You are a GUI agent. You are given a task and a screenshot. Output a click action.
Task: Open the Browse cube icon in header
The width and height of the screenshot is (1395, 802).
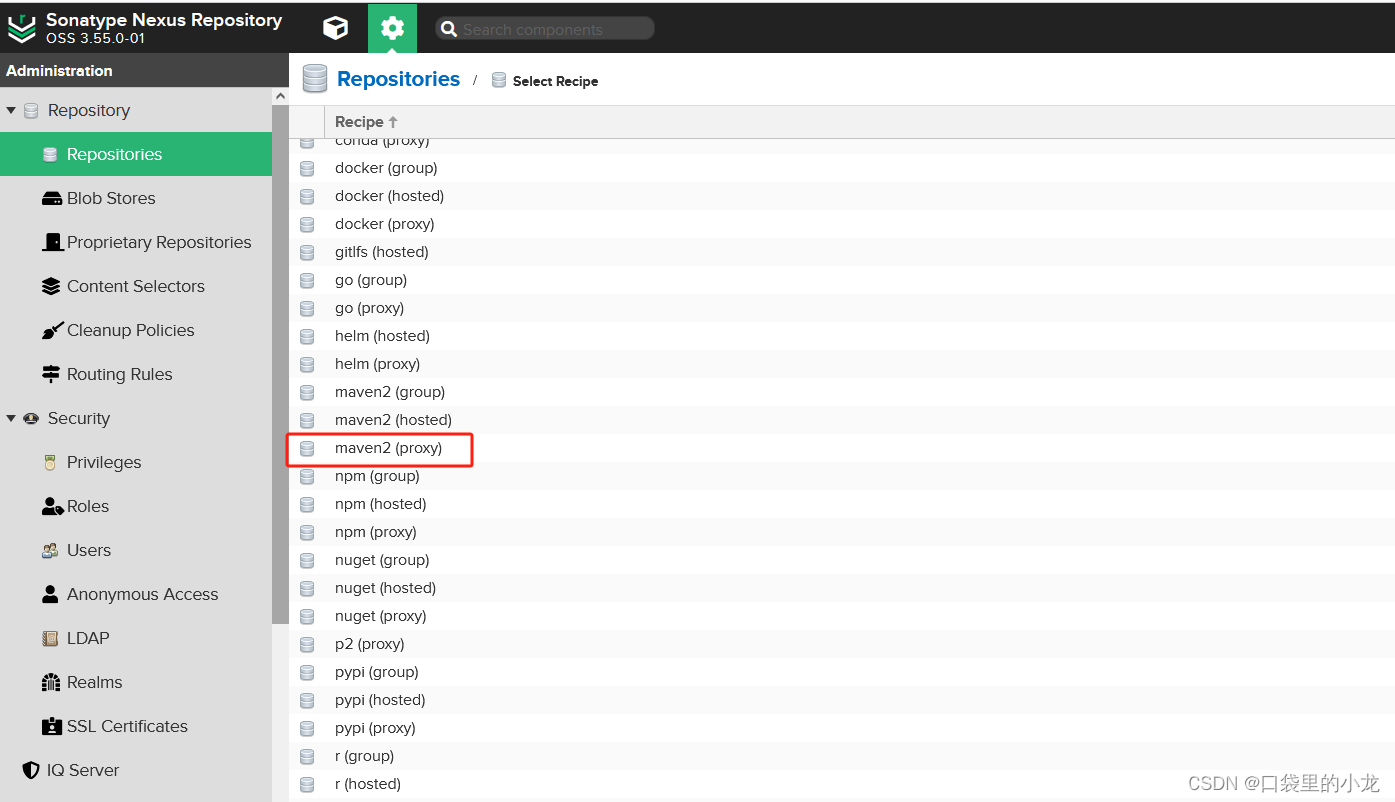coord(336,28)
